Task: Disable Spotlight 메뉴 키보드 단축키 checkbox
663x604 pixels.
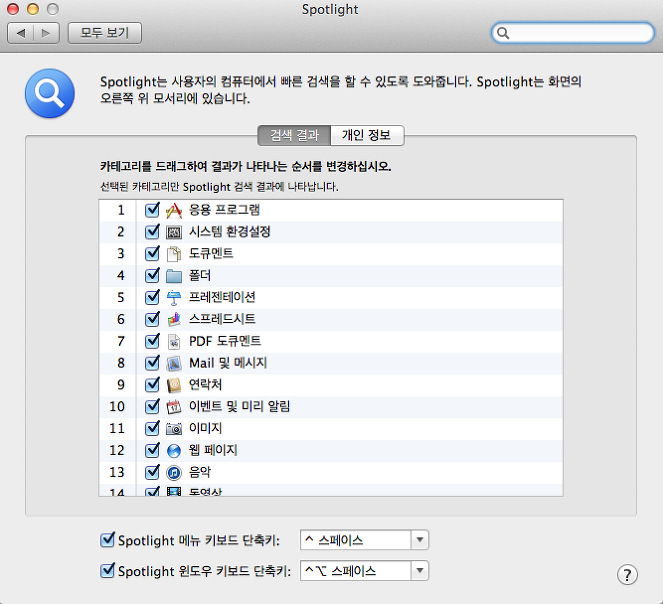Action: 107,540
